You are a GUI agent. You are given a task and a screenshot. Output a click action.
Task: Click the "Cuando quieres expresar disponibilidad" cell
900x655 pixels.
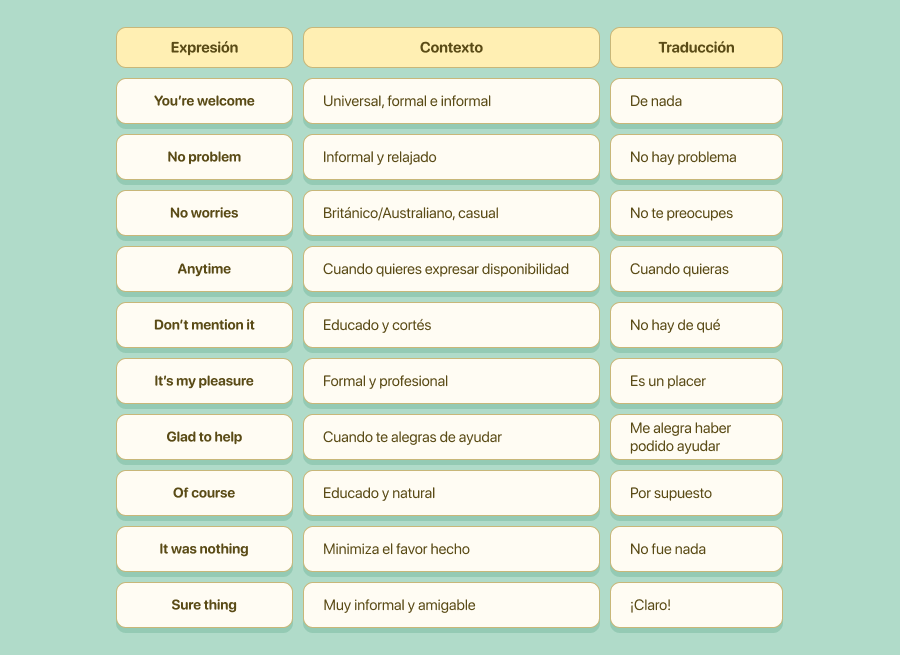(x=451, y=269)
